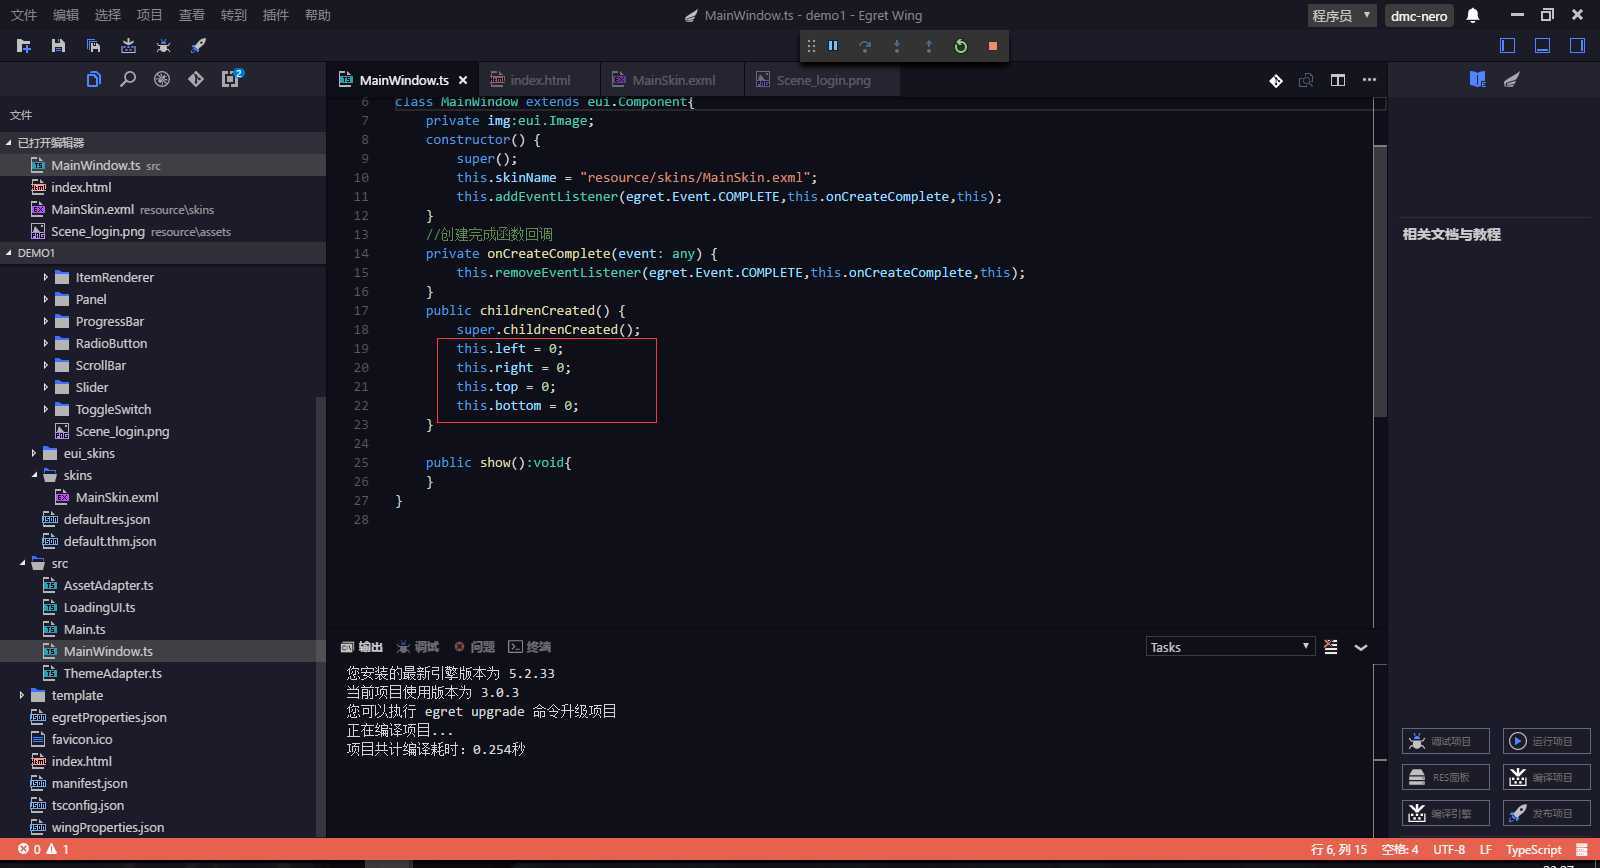Open the notifications bell icon

tap(1473, 15)
